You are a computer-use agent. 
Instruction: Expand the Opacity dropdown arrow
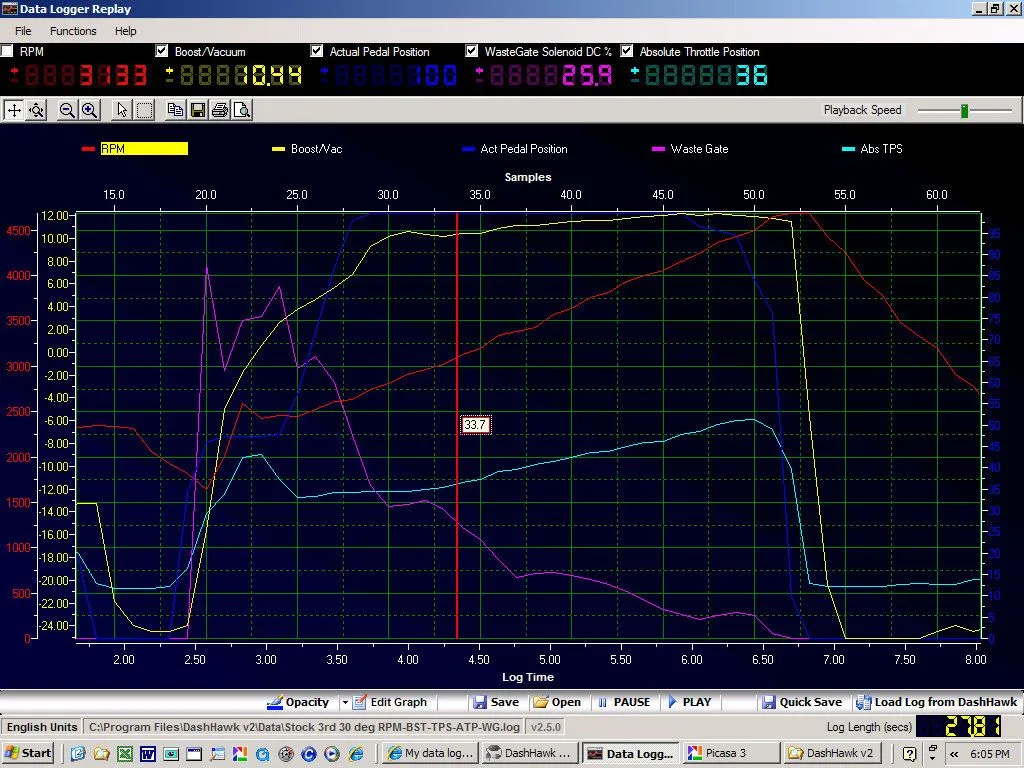(x=345, y=702)
